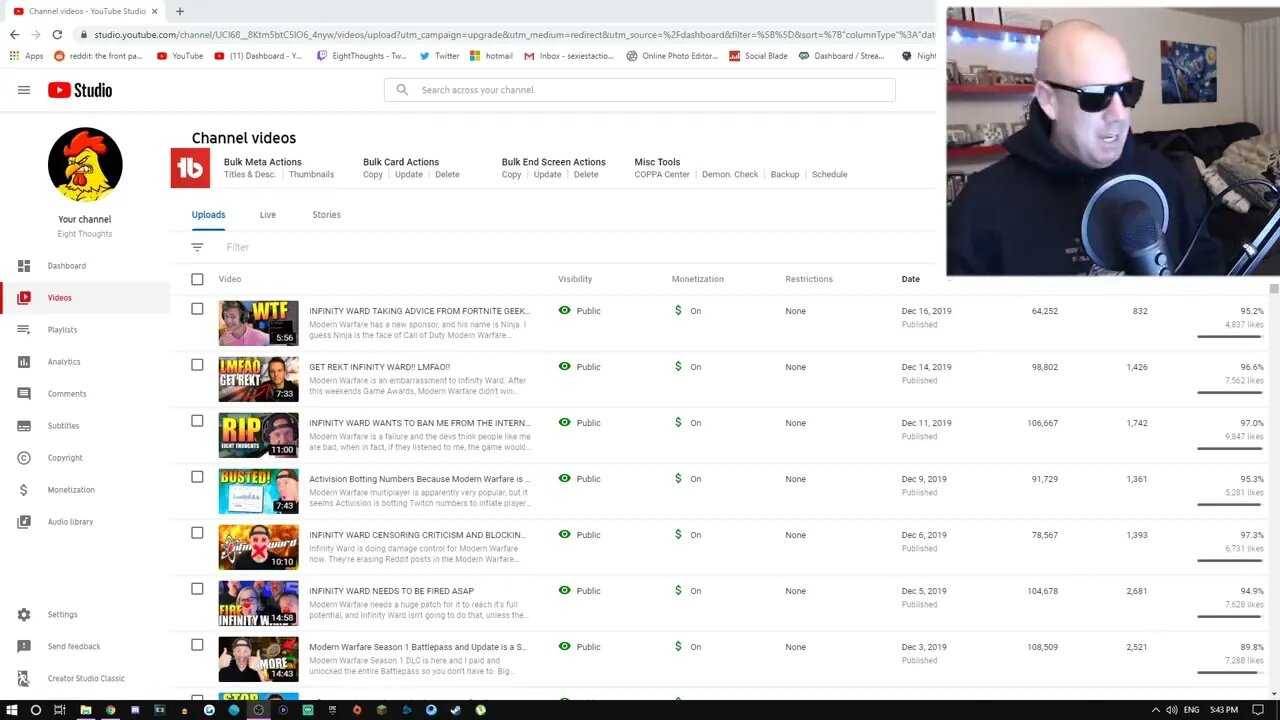1280x720 pixels.
Task: Switch to the Stories tab
Action: pos(327,215)
